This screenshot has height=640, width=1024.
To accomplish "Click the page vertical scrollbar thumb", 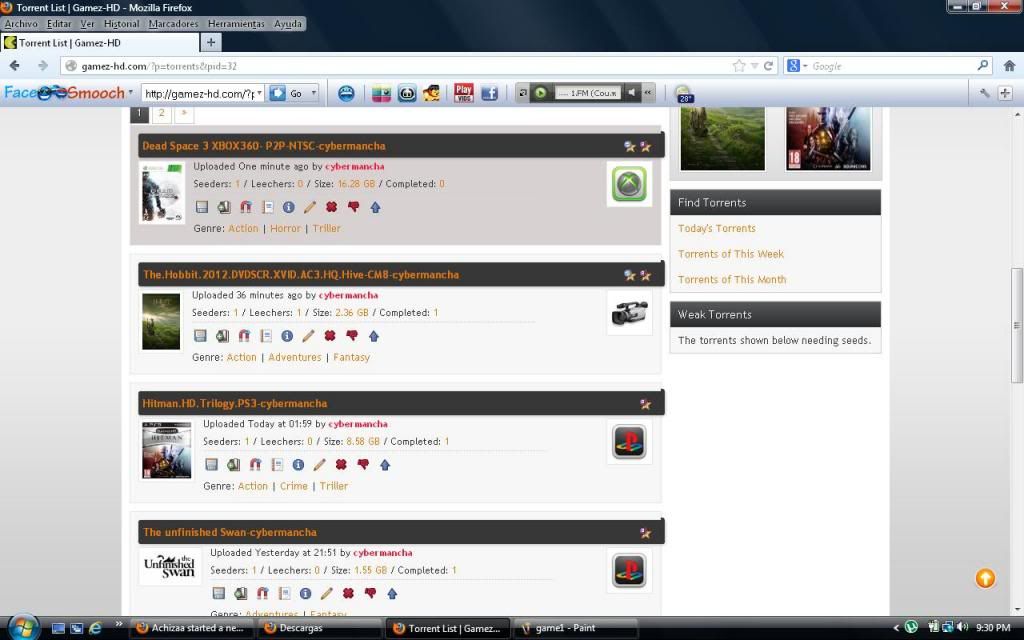I will pos(1017,325).
